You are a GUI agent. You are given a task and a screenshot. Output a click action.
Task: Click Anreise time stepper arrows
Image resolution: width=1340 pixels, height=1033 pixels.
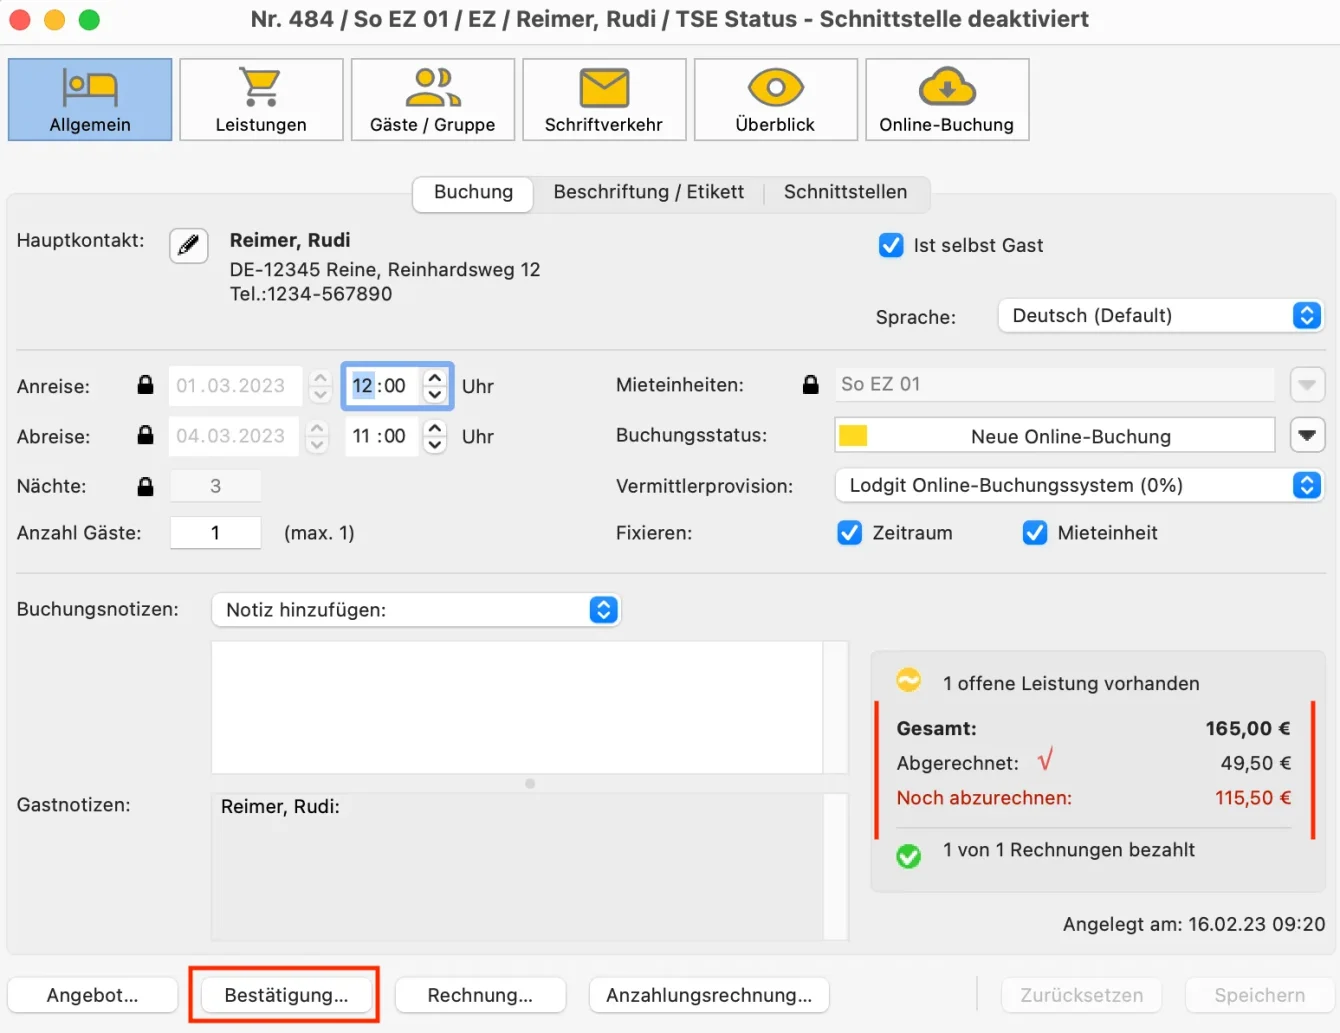[434, 385]
